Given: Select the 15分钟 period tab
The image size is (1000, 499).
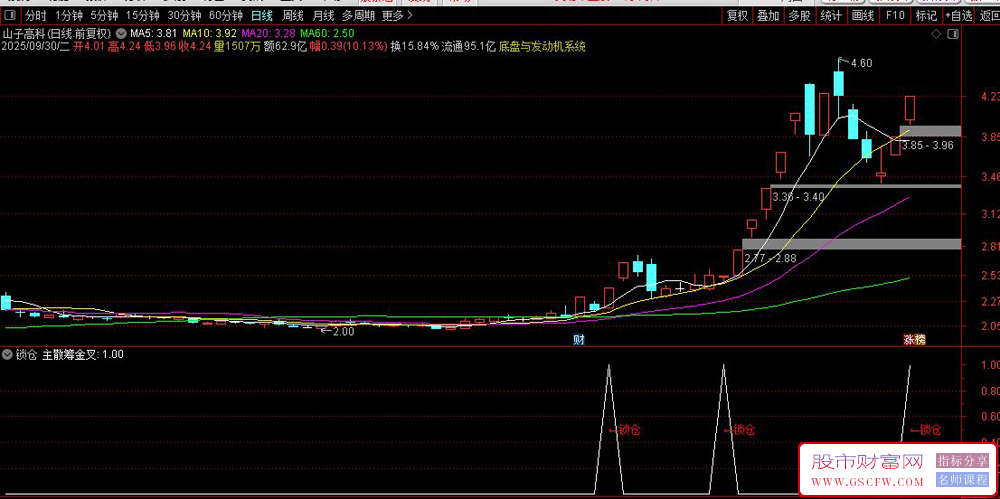Looking at the screenshot, I should pos(142,15).
